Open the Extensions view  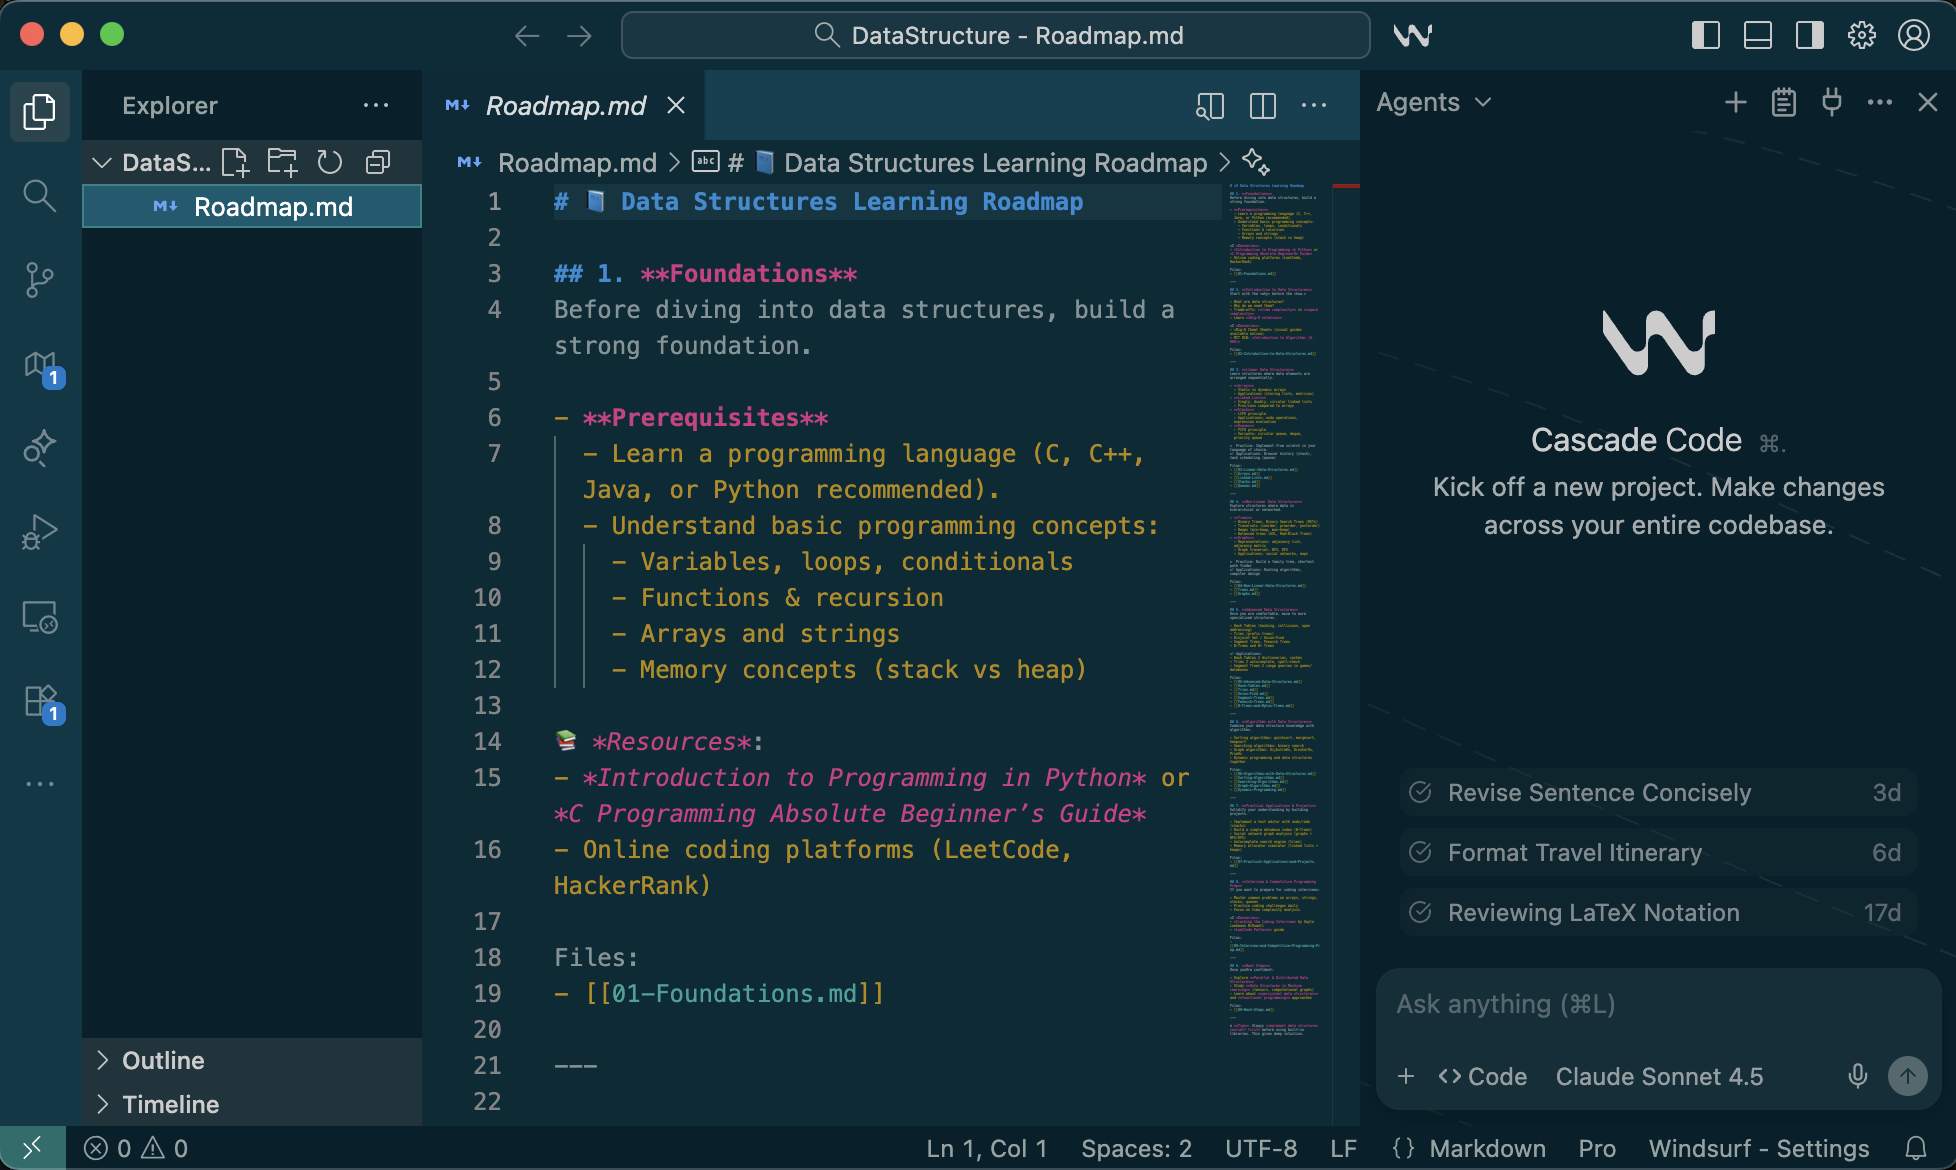[39, 701]
